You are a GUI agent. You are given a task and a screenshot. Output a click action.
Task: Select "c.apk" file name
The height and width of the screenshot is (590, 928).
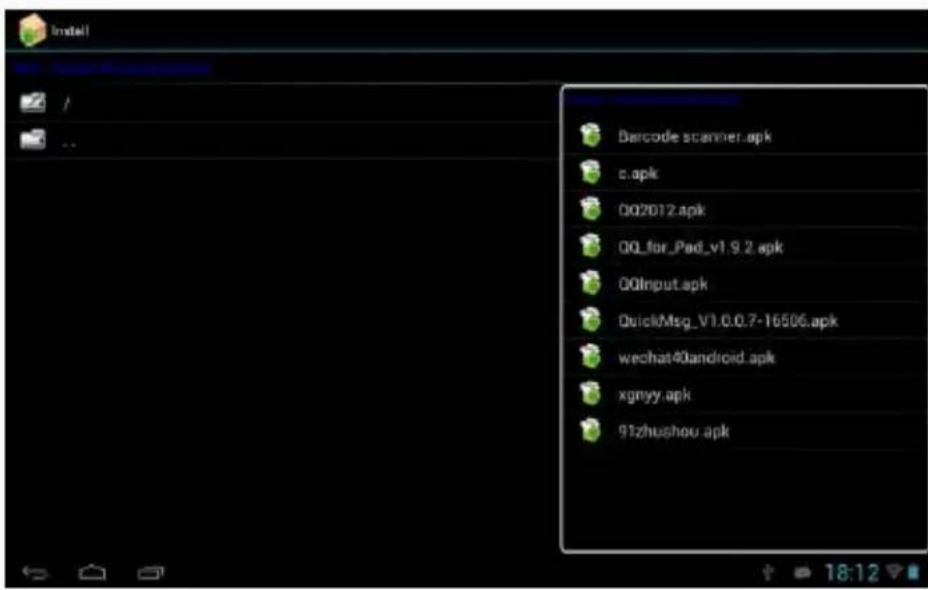(x=638, y=173)
